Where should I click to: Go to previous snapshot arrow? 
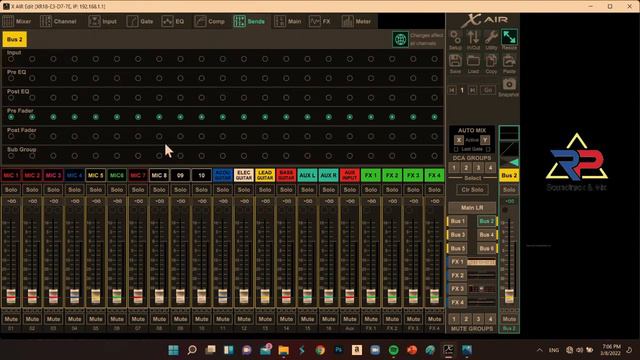[x=452, y=90]
